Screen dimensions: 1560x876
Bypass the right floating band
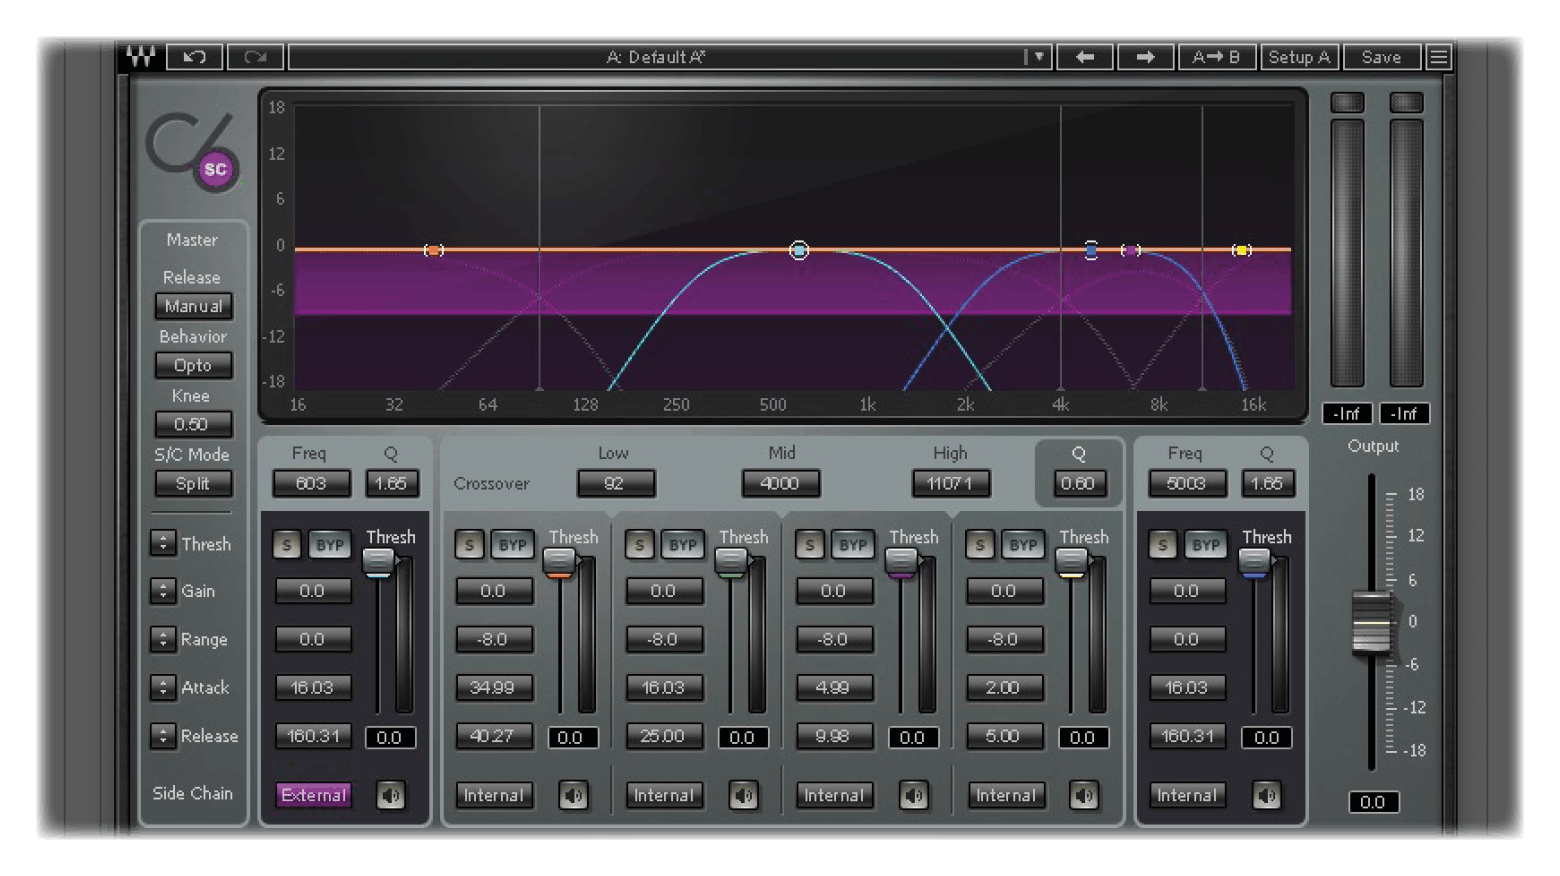tap(1205, 545)
